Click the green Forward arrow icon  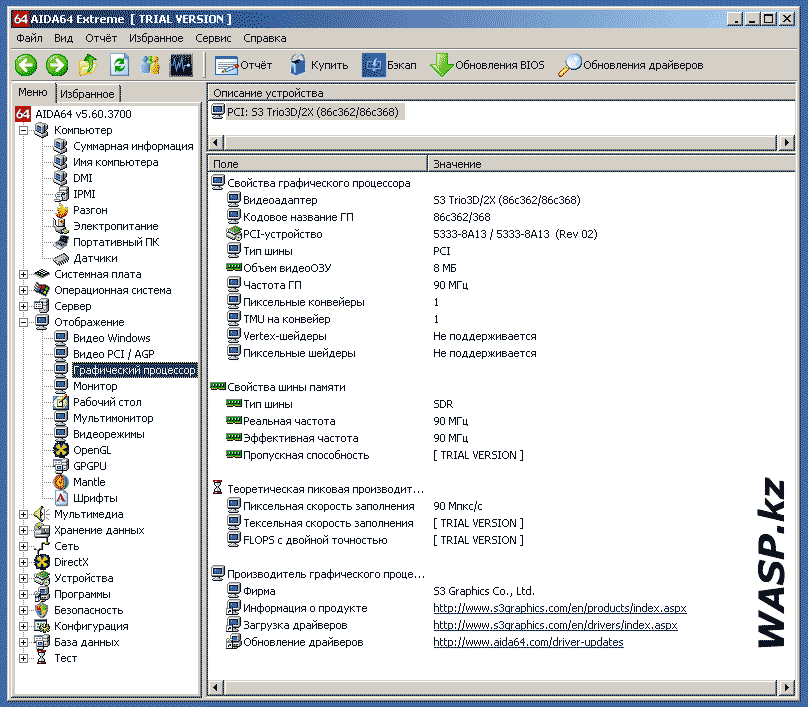pos(57,65)
